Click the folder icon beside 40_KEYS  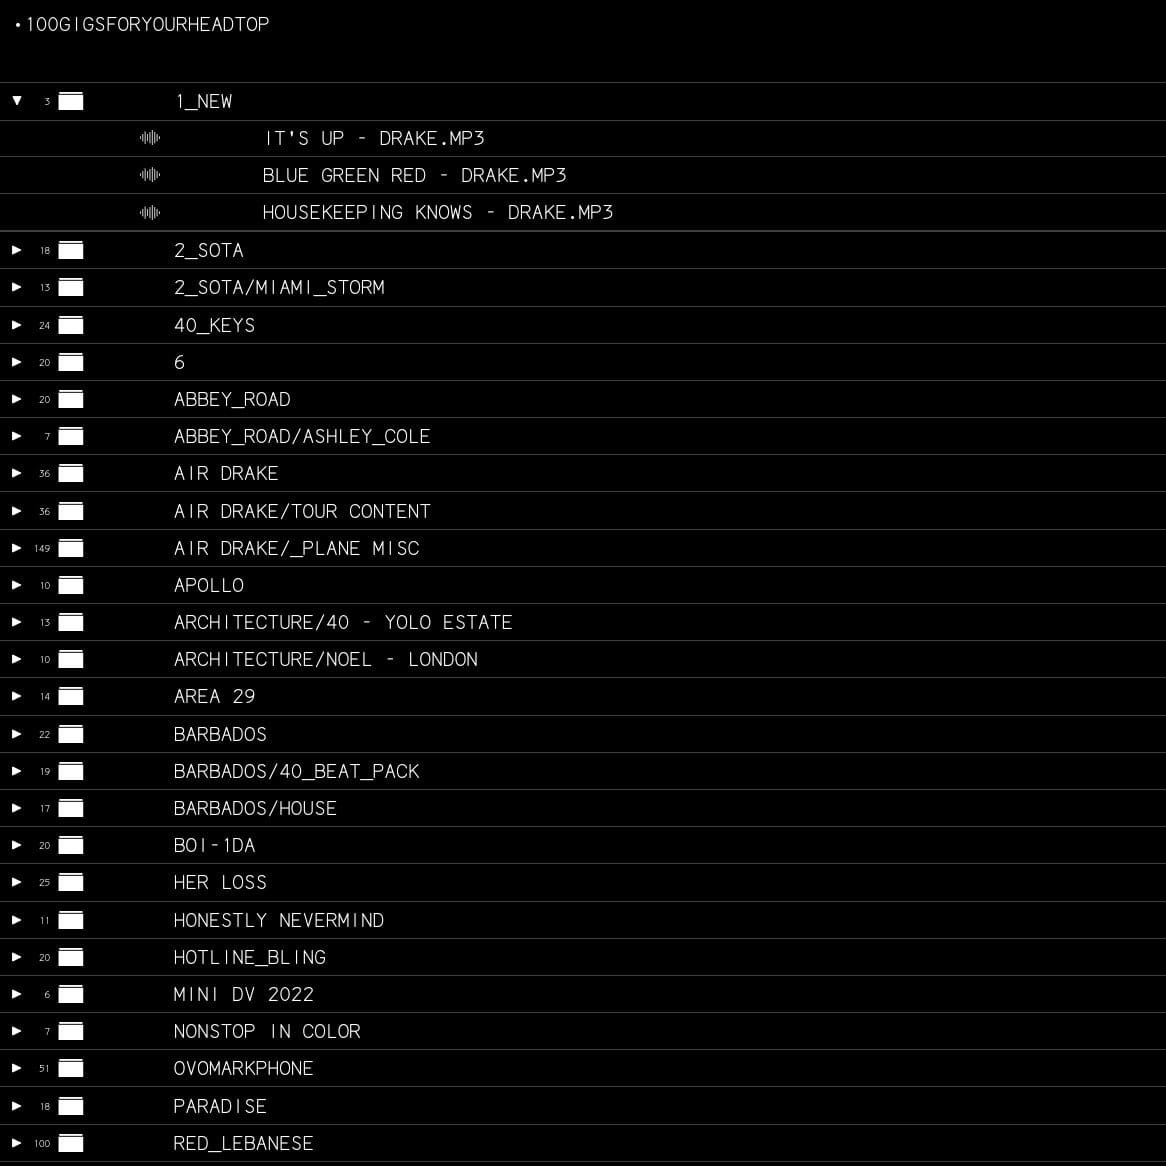point(71,325)
